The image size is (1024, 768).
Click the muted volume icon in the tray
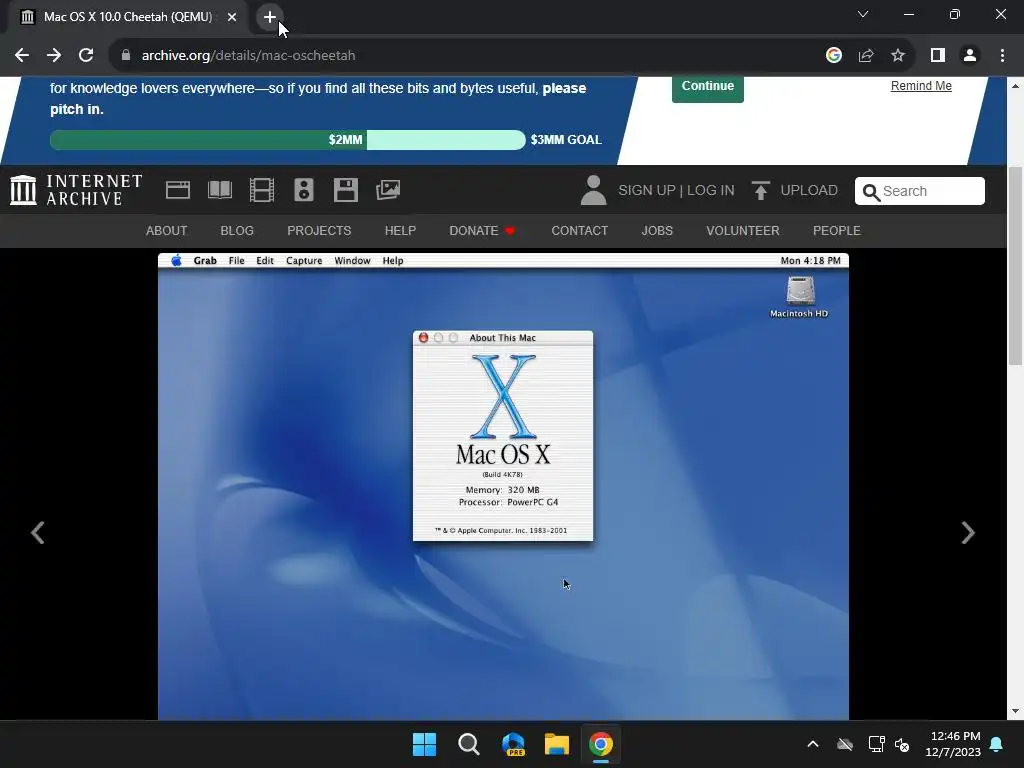[902, 744]
